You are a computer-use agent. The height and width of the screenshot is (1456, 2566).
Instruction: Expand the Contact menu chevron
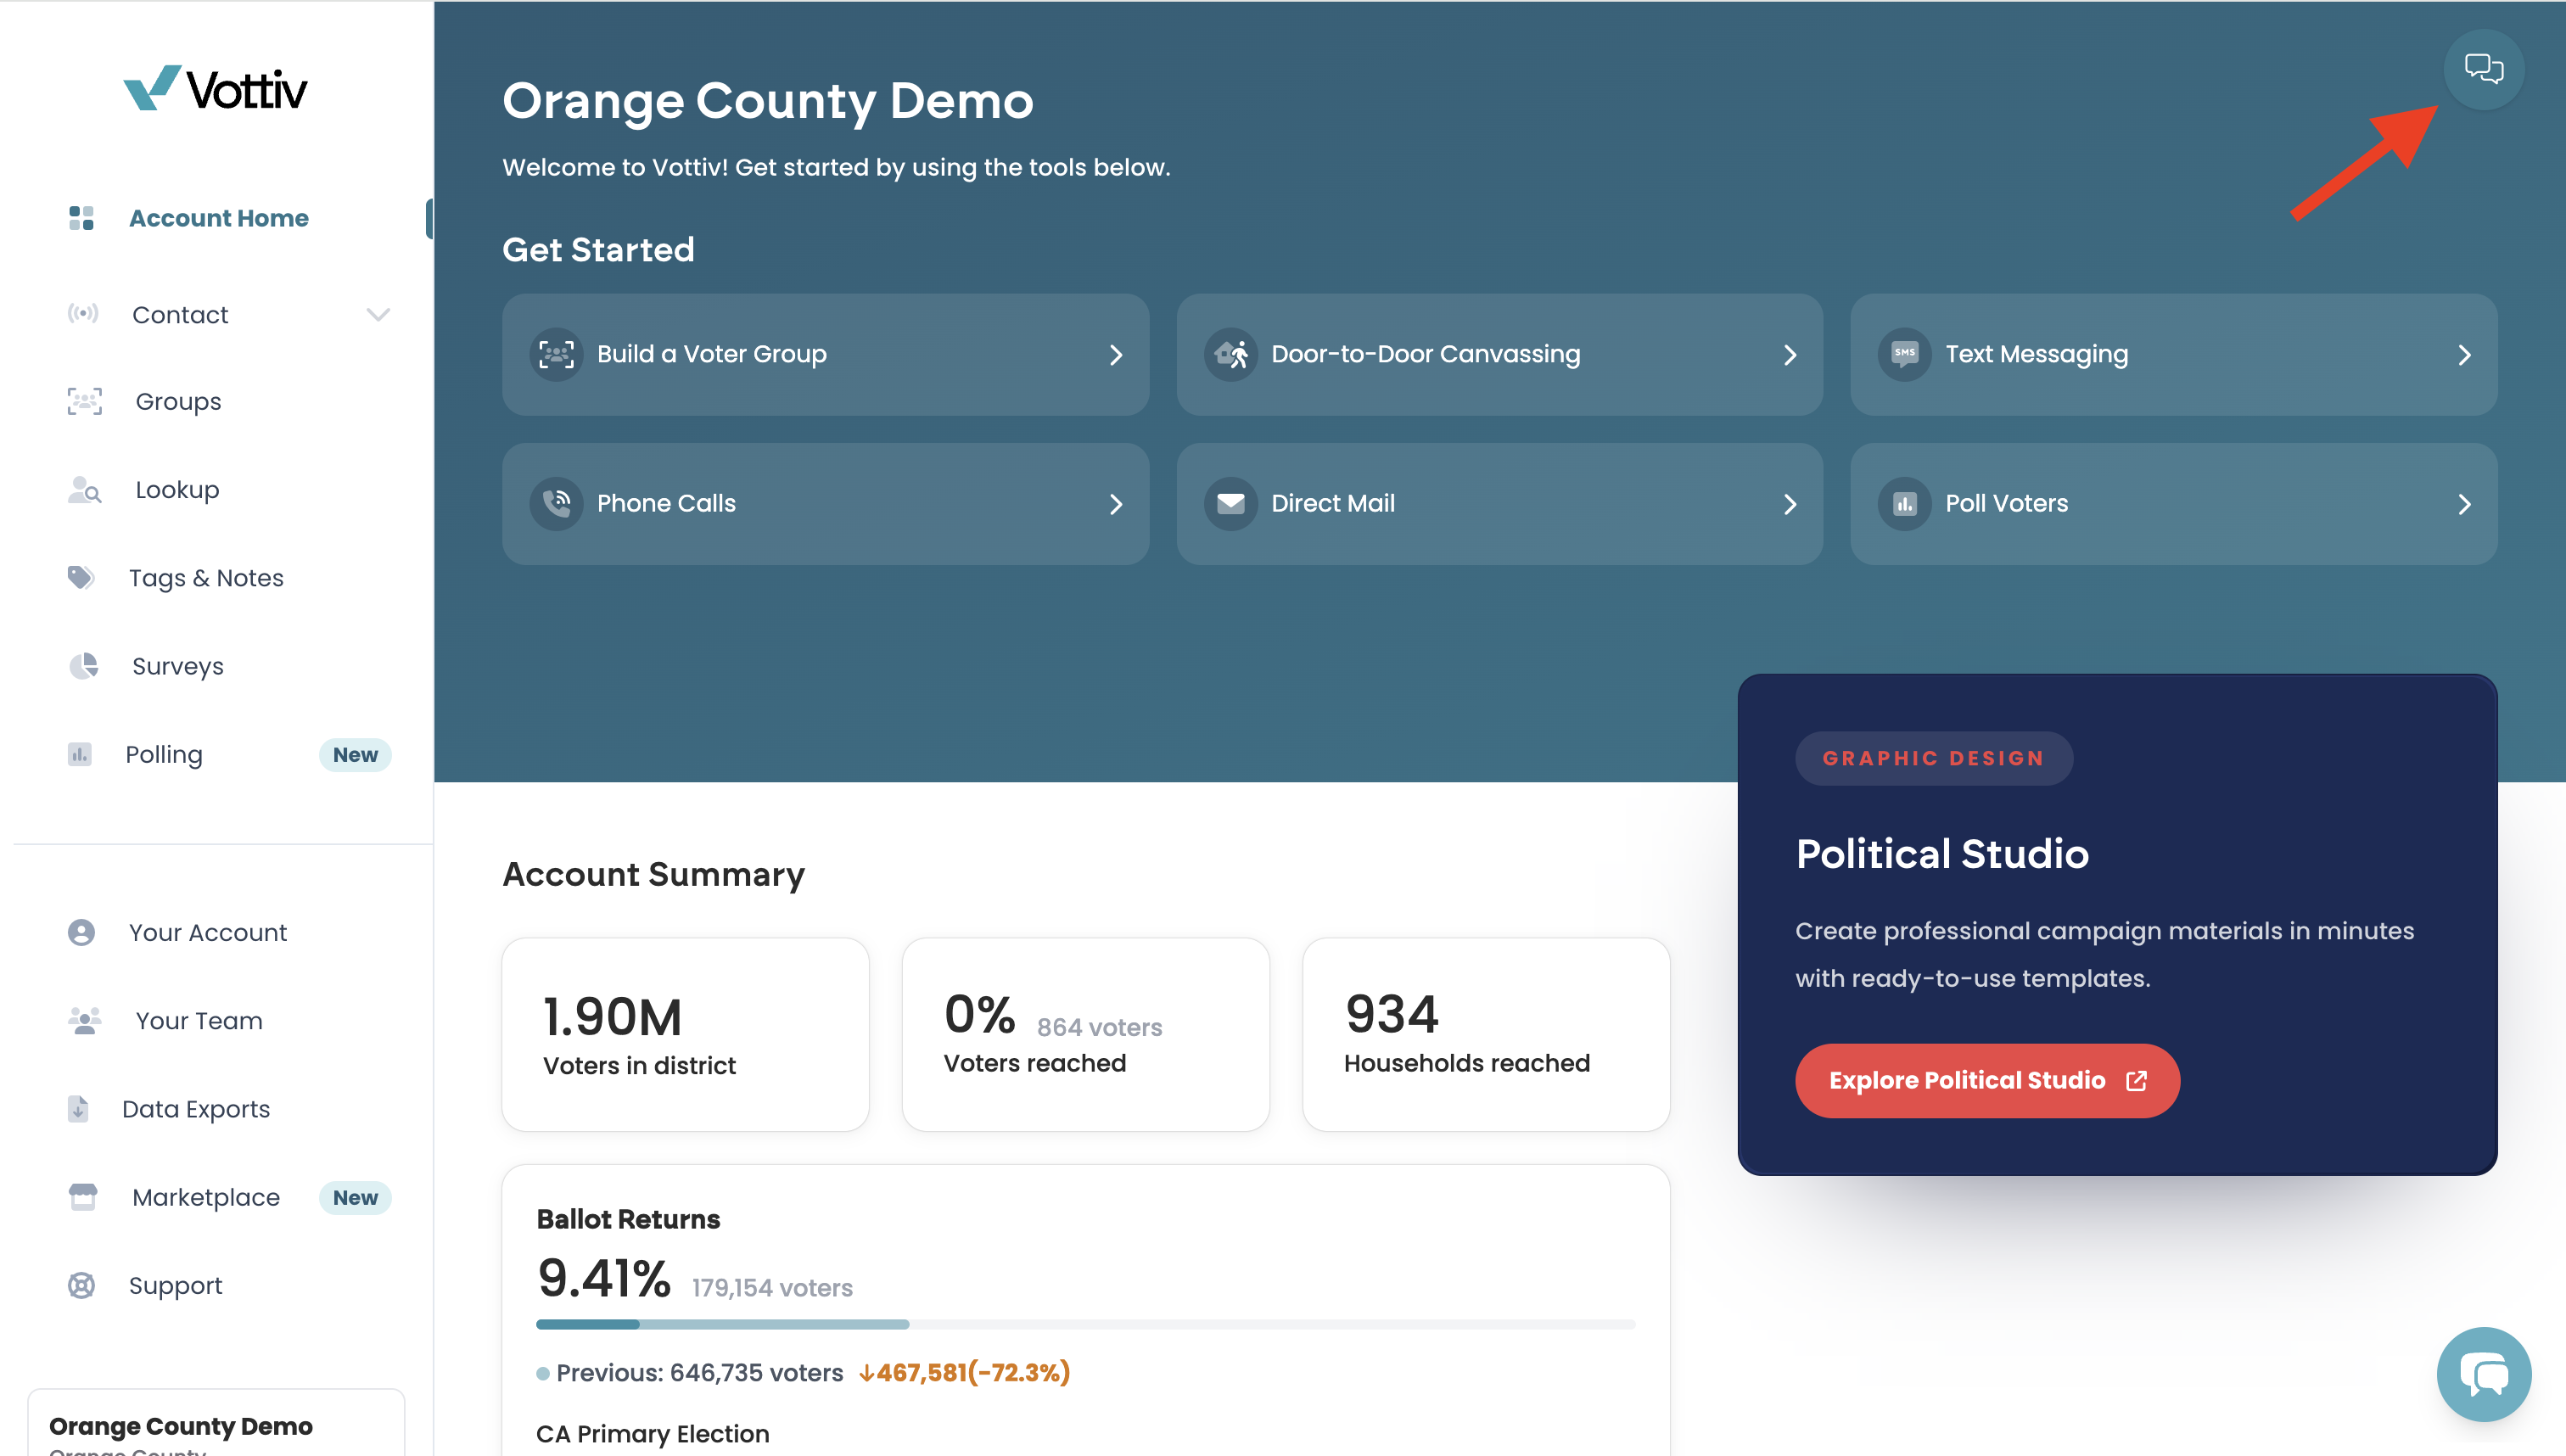[x=378, y=315]
